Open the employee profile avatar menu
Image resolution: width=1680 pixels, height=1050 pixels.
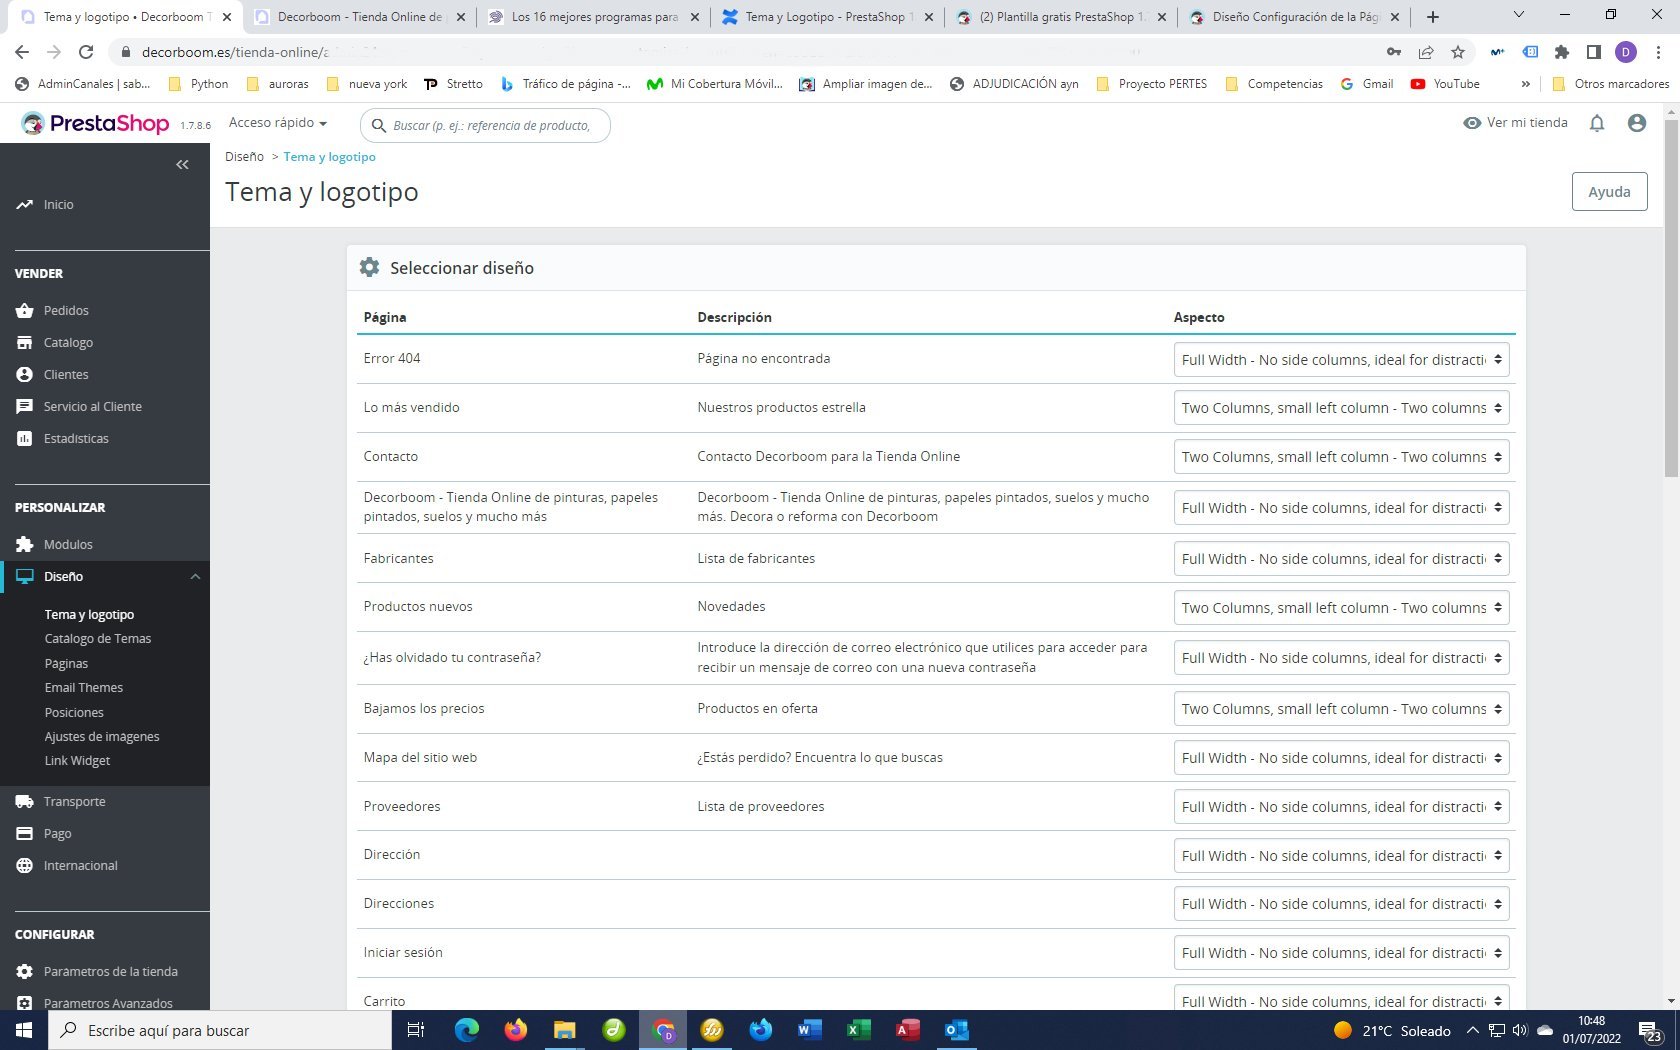pos(1637,123)
